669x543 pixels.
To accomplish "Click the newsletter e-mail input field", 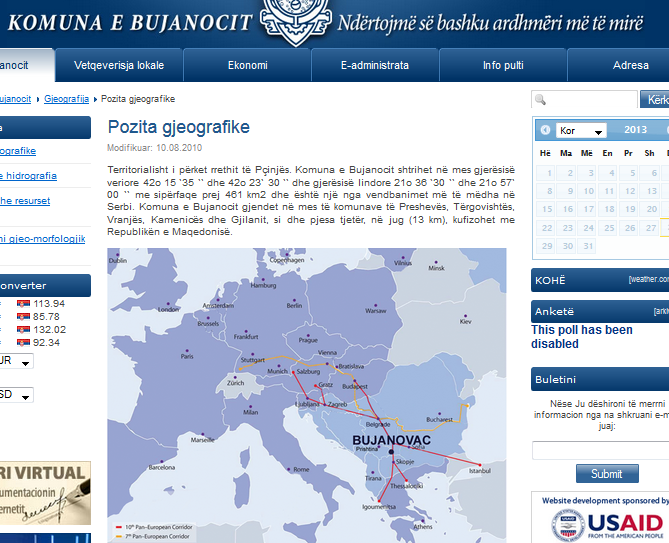I will click(x=600, y=450).
